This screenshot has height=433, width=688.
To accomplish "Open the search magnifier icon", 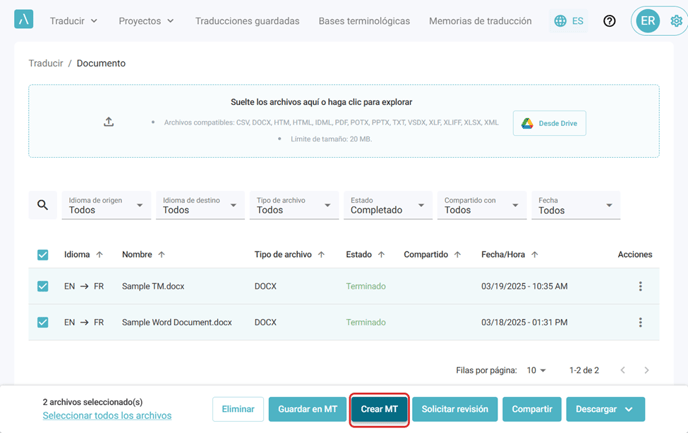I will point(43,205).
